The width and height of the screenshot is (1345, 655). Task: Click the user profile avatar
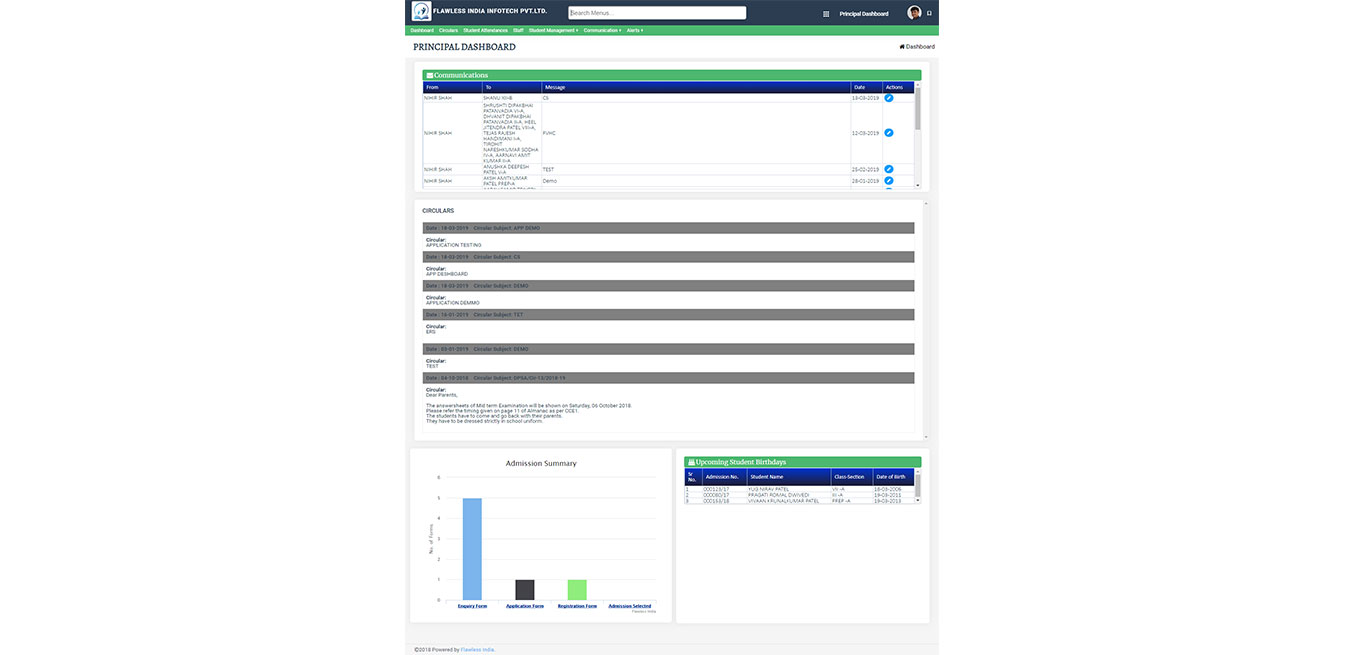(x=914, y=13)
